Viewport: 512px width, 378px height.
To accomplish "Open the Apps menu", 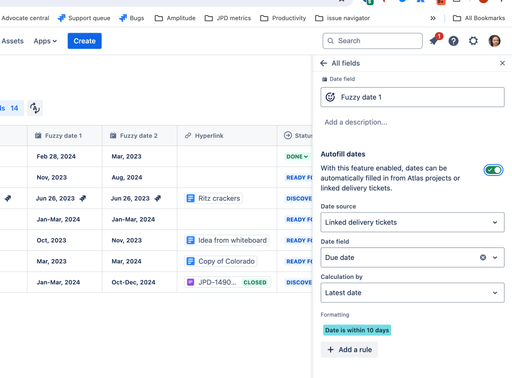I will (x=45, y=41).
